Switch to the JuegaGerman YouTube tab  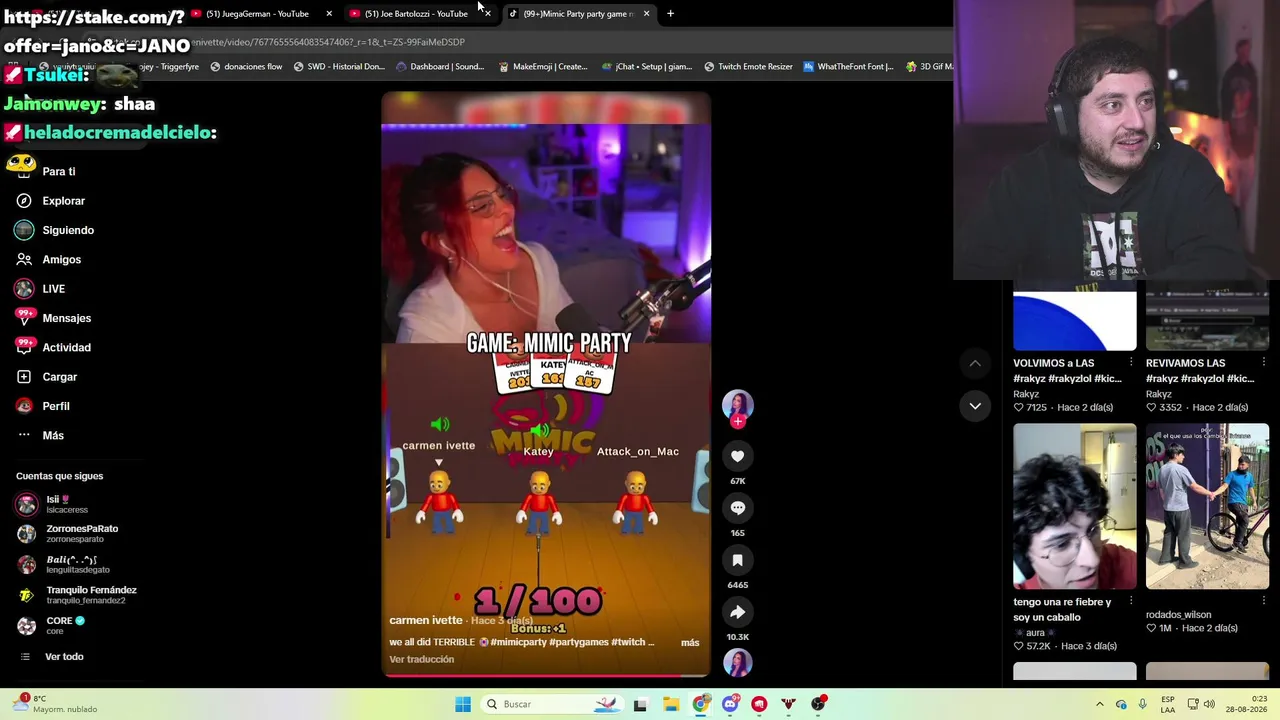[257, 14]
